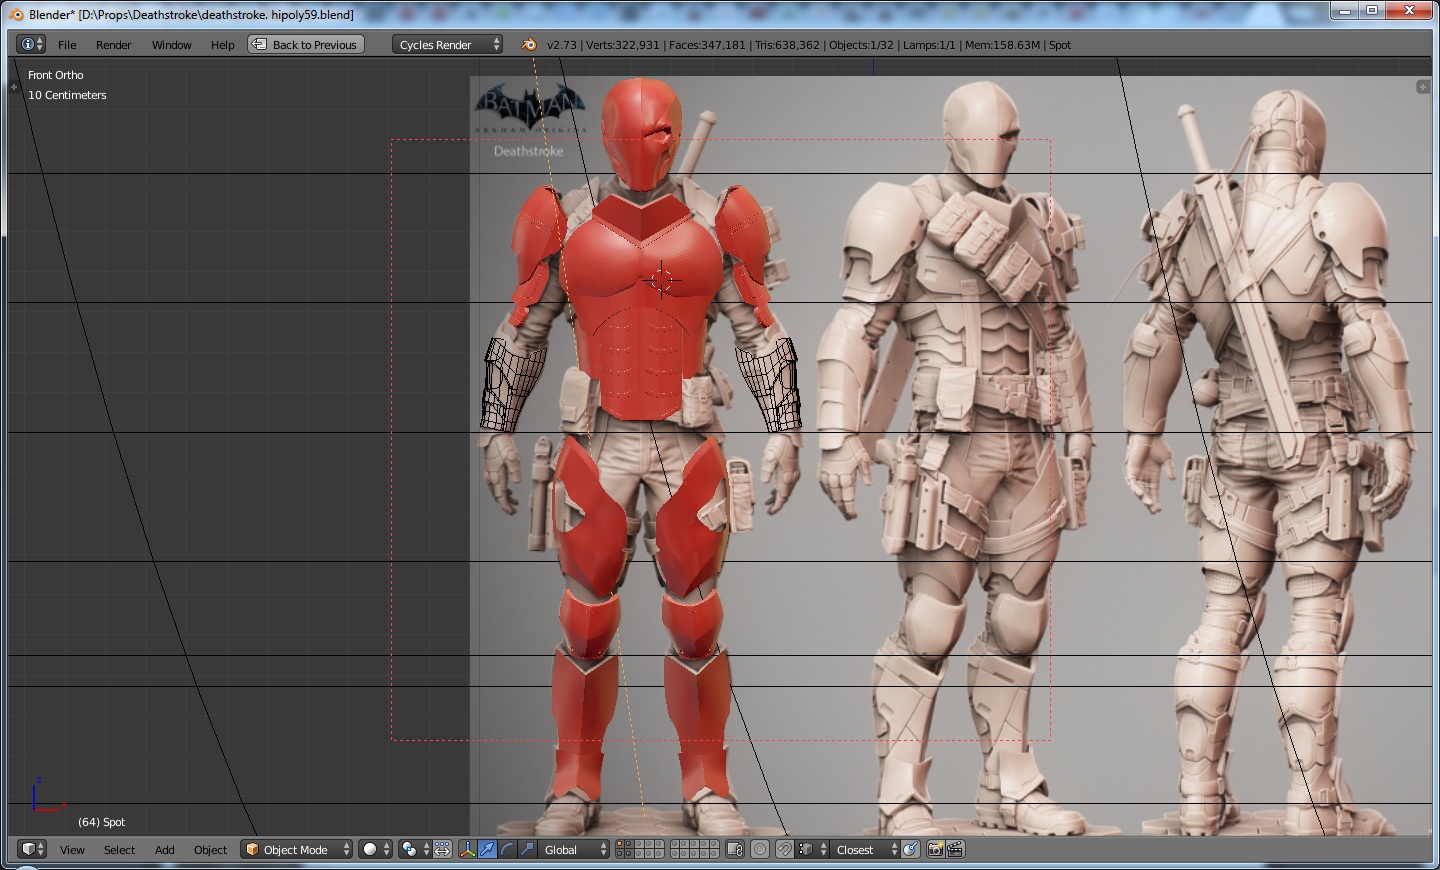The width and height of the screenshot is (1440, 870).
Task: Click the plus expander at viewport top-left
Action: point(14,87)
